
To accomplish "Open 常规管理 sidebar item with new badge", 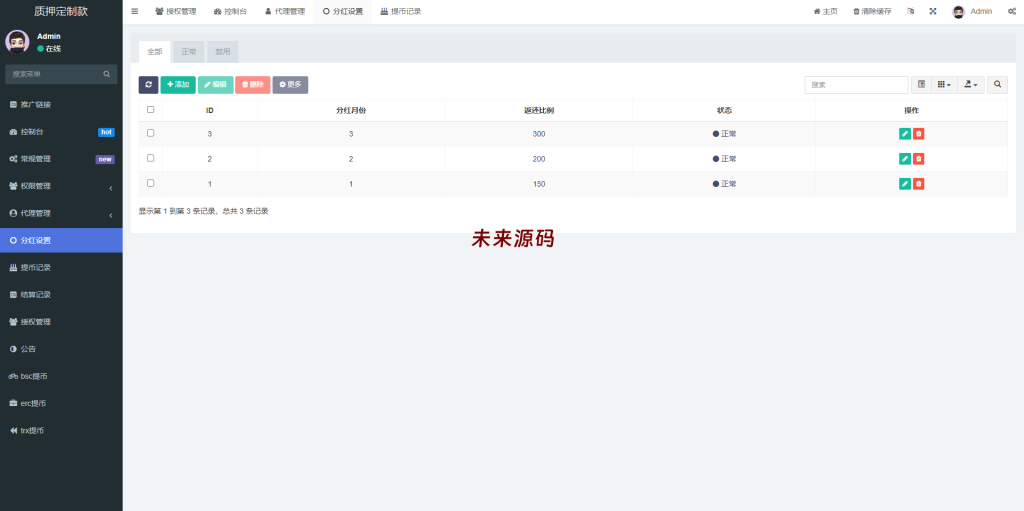I will 61,159.
